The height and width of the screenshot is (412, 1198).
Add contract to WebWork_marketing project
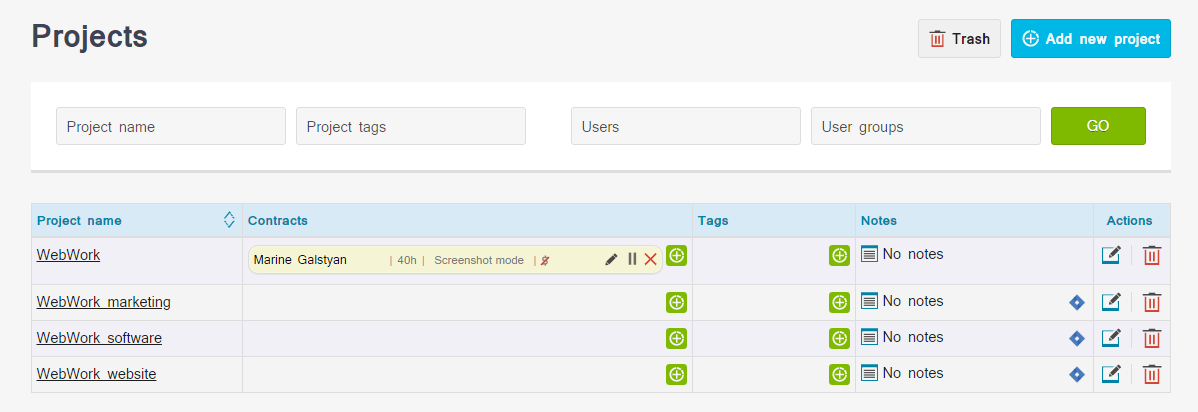(x=676, y=303)
